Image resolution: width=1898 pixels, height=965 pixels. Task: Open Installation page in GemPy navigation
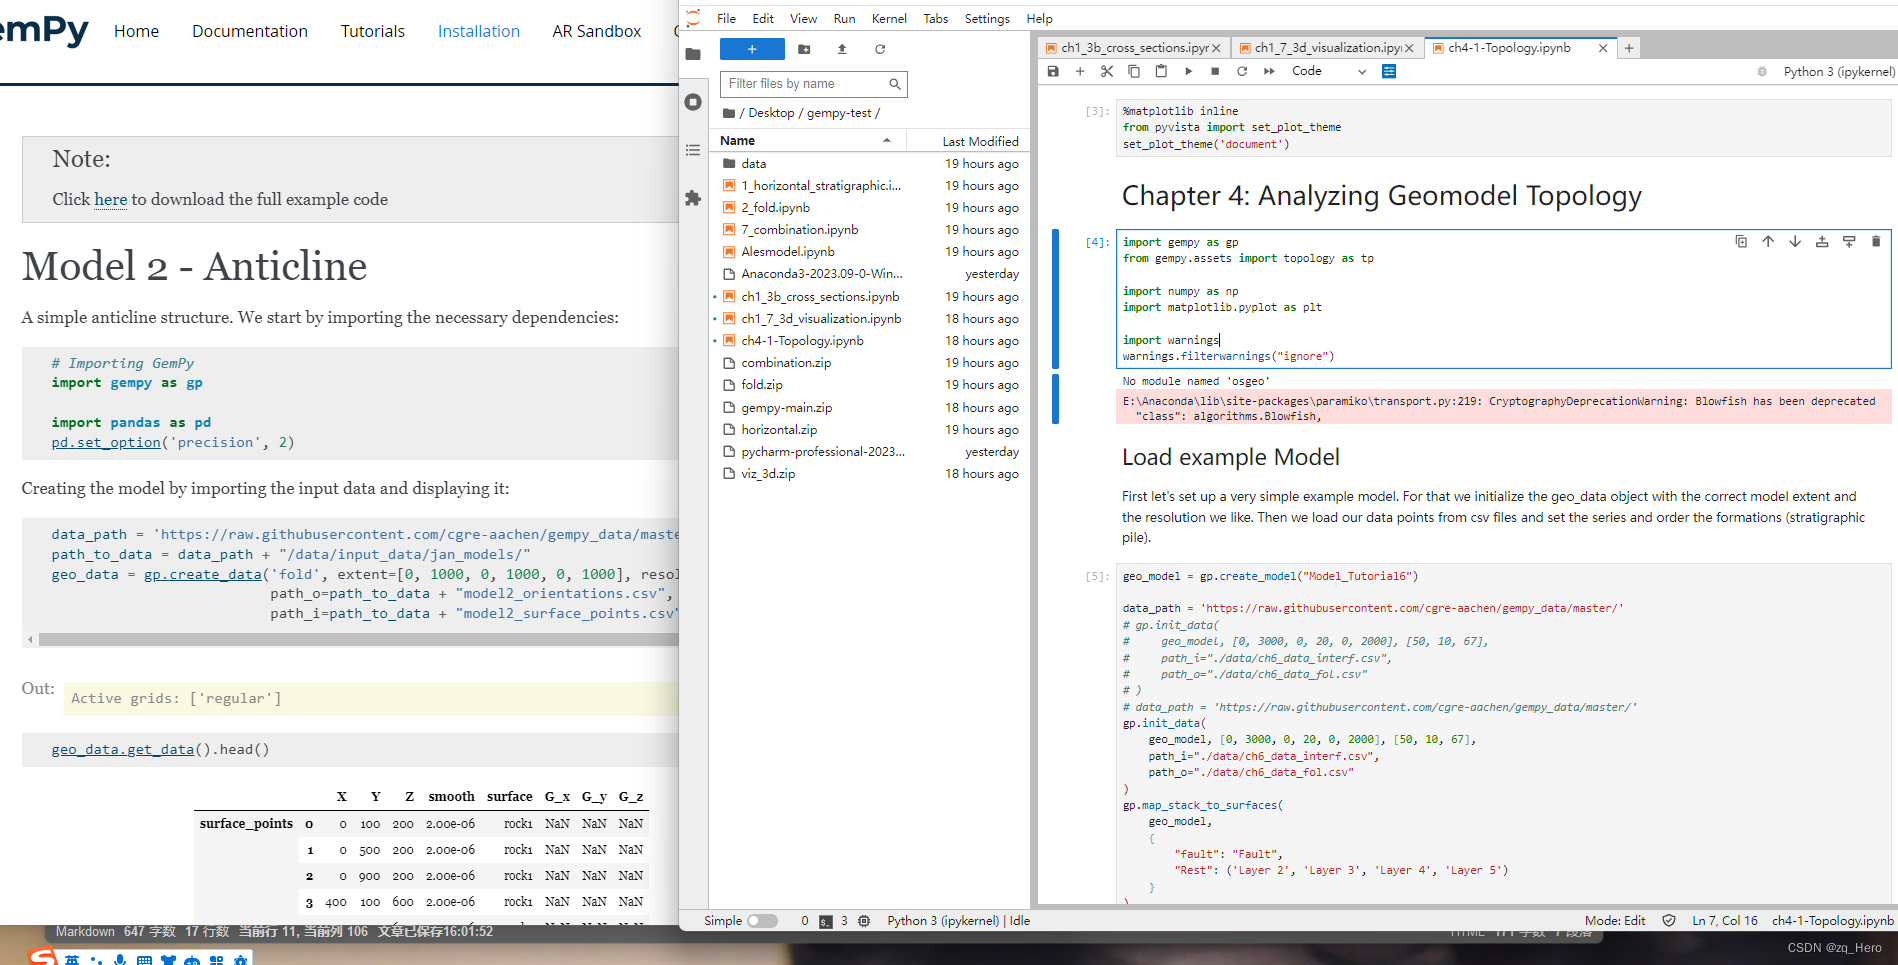479,31
